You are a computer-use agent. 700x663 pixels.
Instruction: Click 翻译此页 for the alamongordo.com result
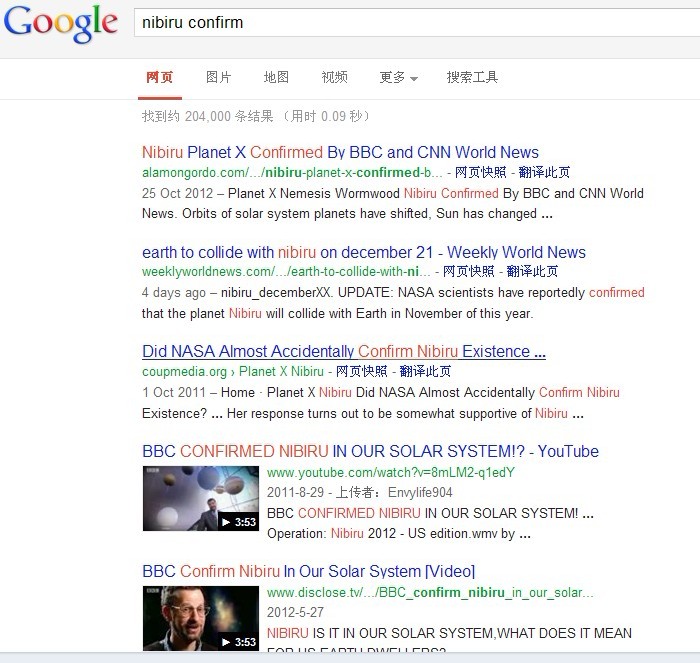point(544,172)
